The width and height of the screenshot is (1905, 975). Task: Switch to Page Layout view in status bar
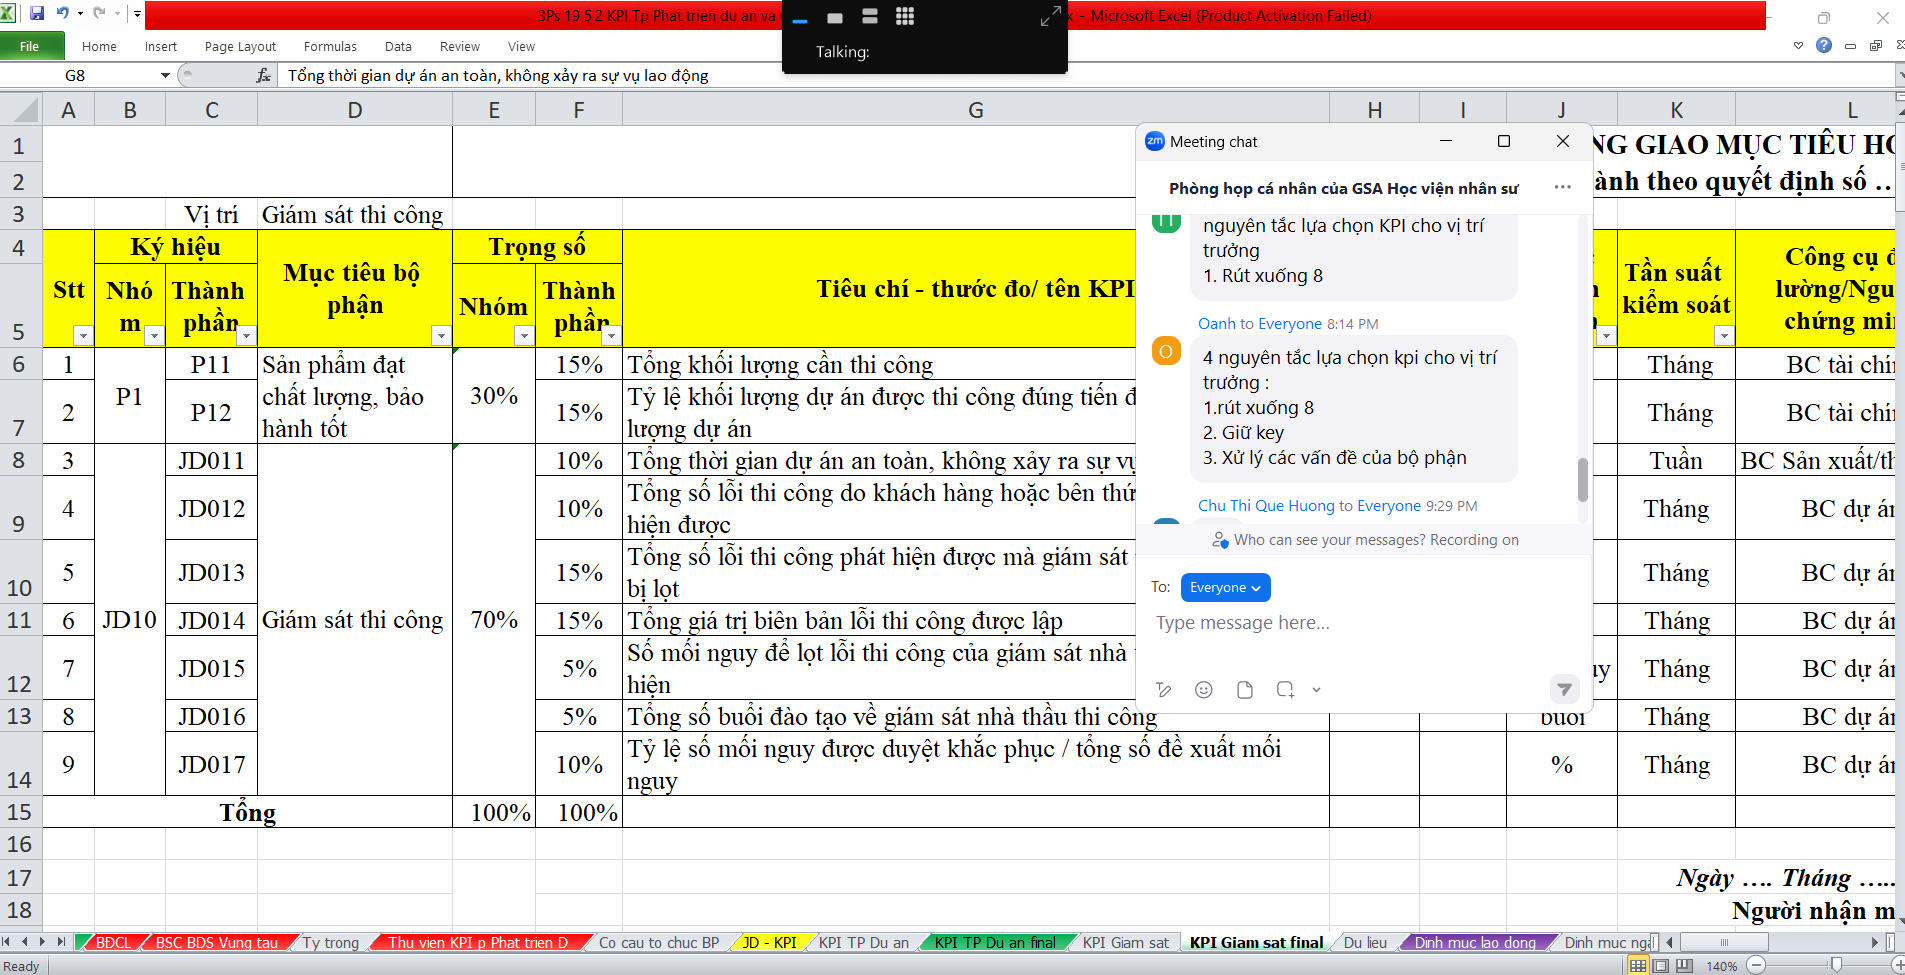(x=1661, y=966)
